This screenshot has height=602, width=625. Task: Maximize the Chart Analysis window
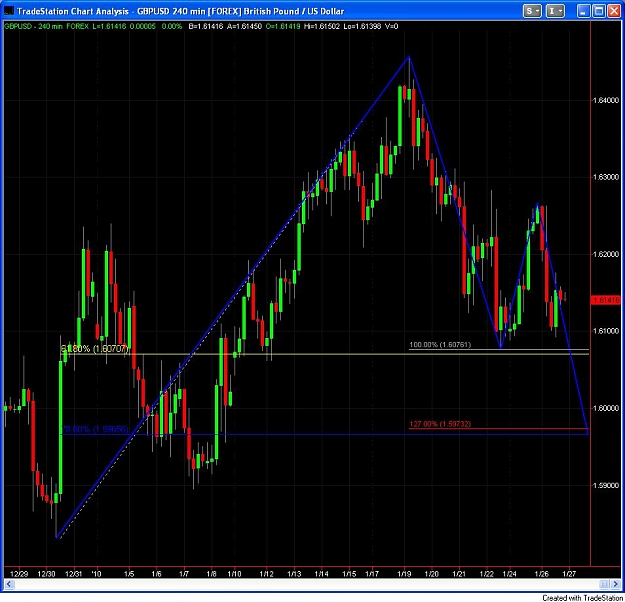click(x=599, y=11)
